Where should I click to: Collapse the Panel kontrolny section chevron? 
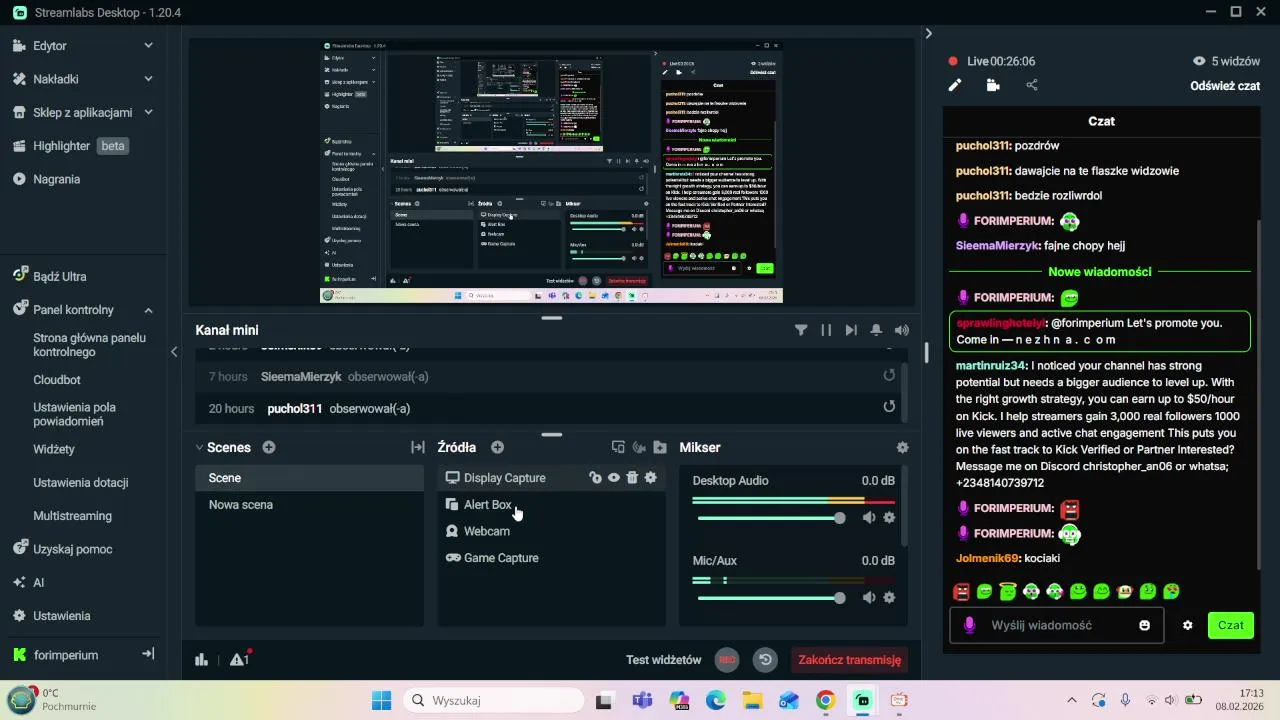point(148,310)
